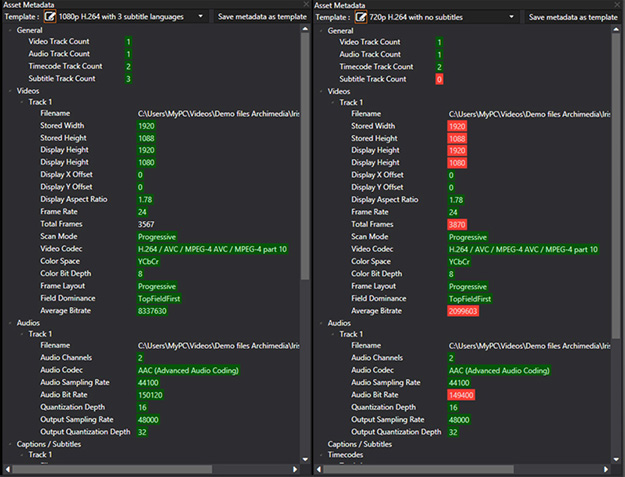This screenshot has height=477, width=625.
Task: Save metadata as template in the 720p panel
Action: tap(573, 17)
